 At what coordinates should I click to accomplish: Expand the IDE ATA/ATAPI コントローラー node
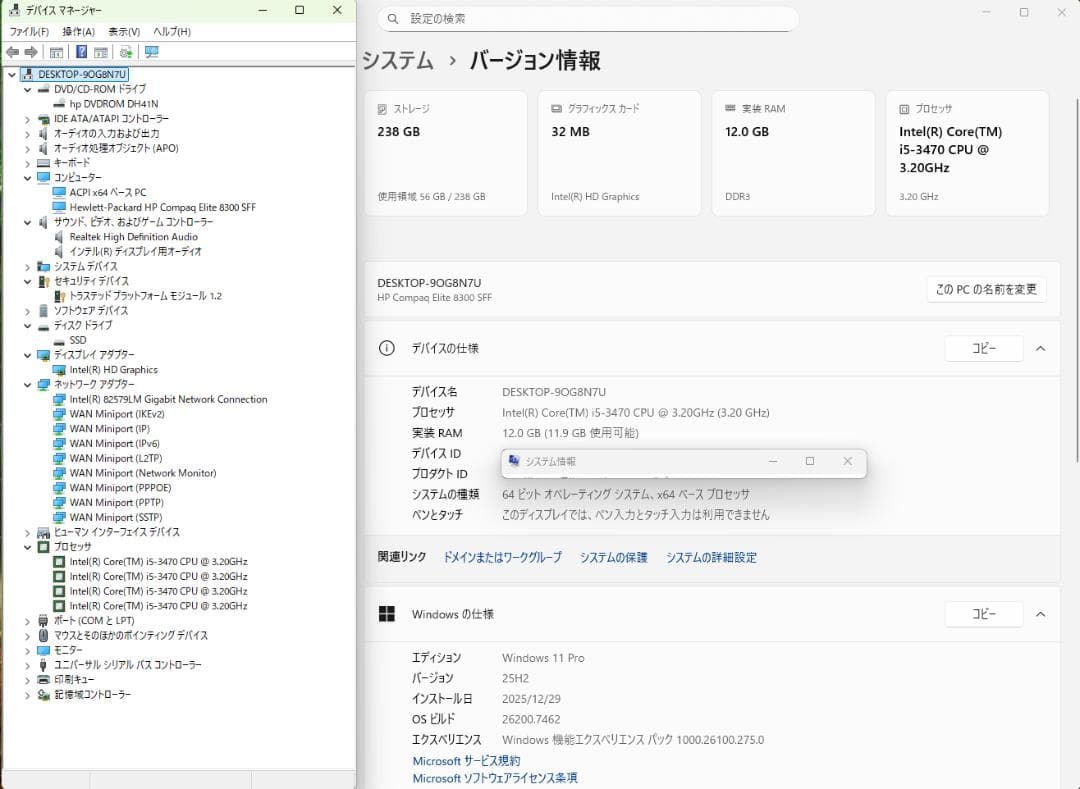click(27, 118)
